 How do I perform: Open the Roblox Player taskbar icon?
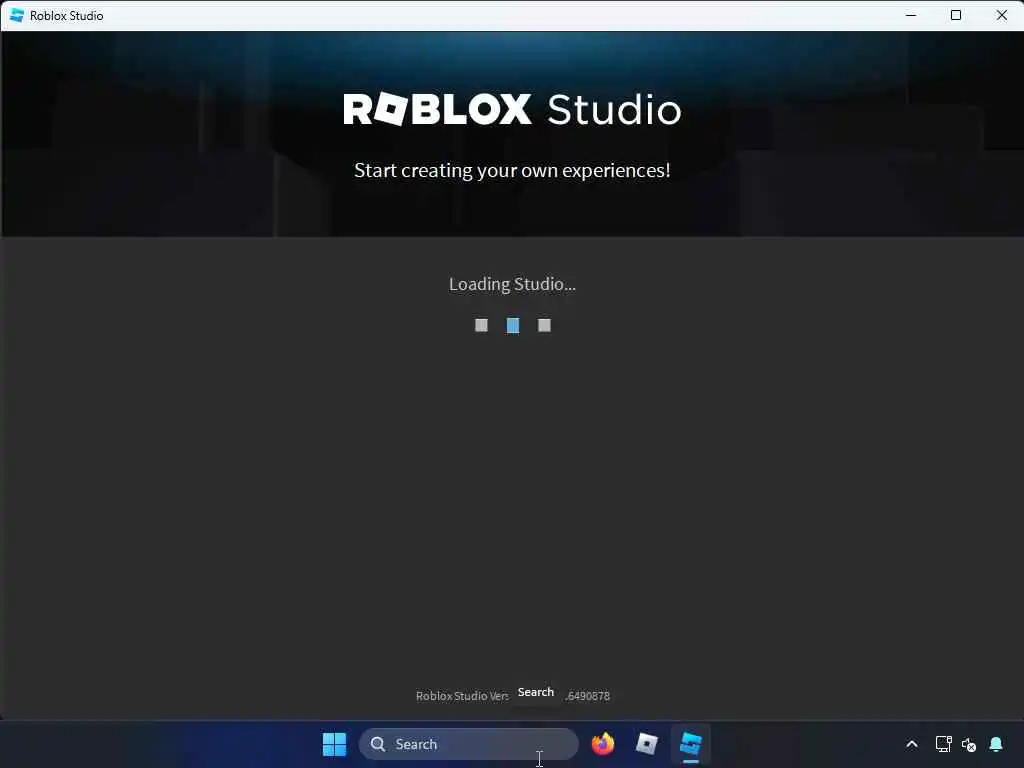pyautogui.click(x=647, y=744)
